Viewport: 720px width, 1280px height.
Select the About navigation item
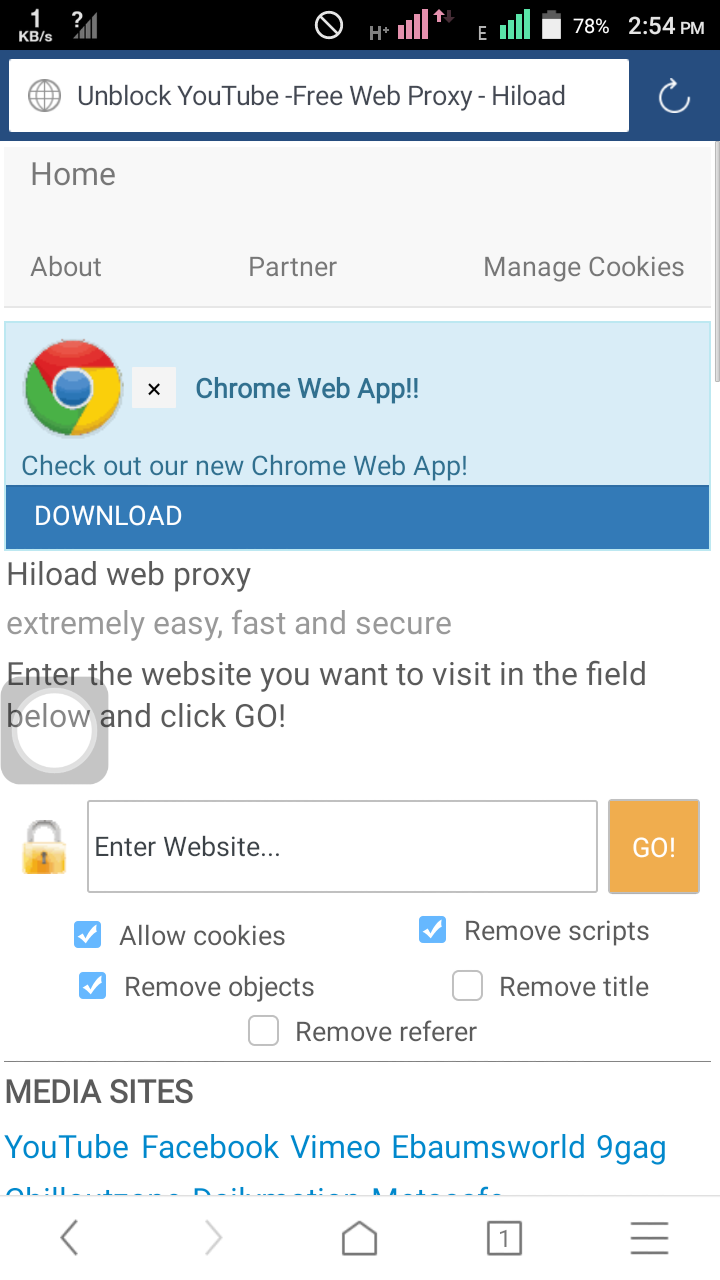coord(66,267)
